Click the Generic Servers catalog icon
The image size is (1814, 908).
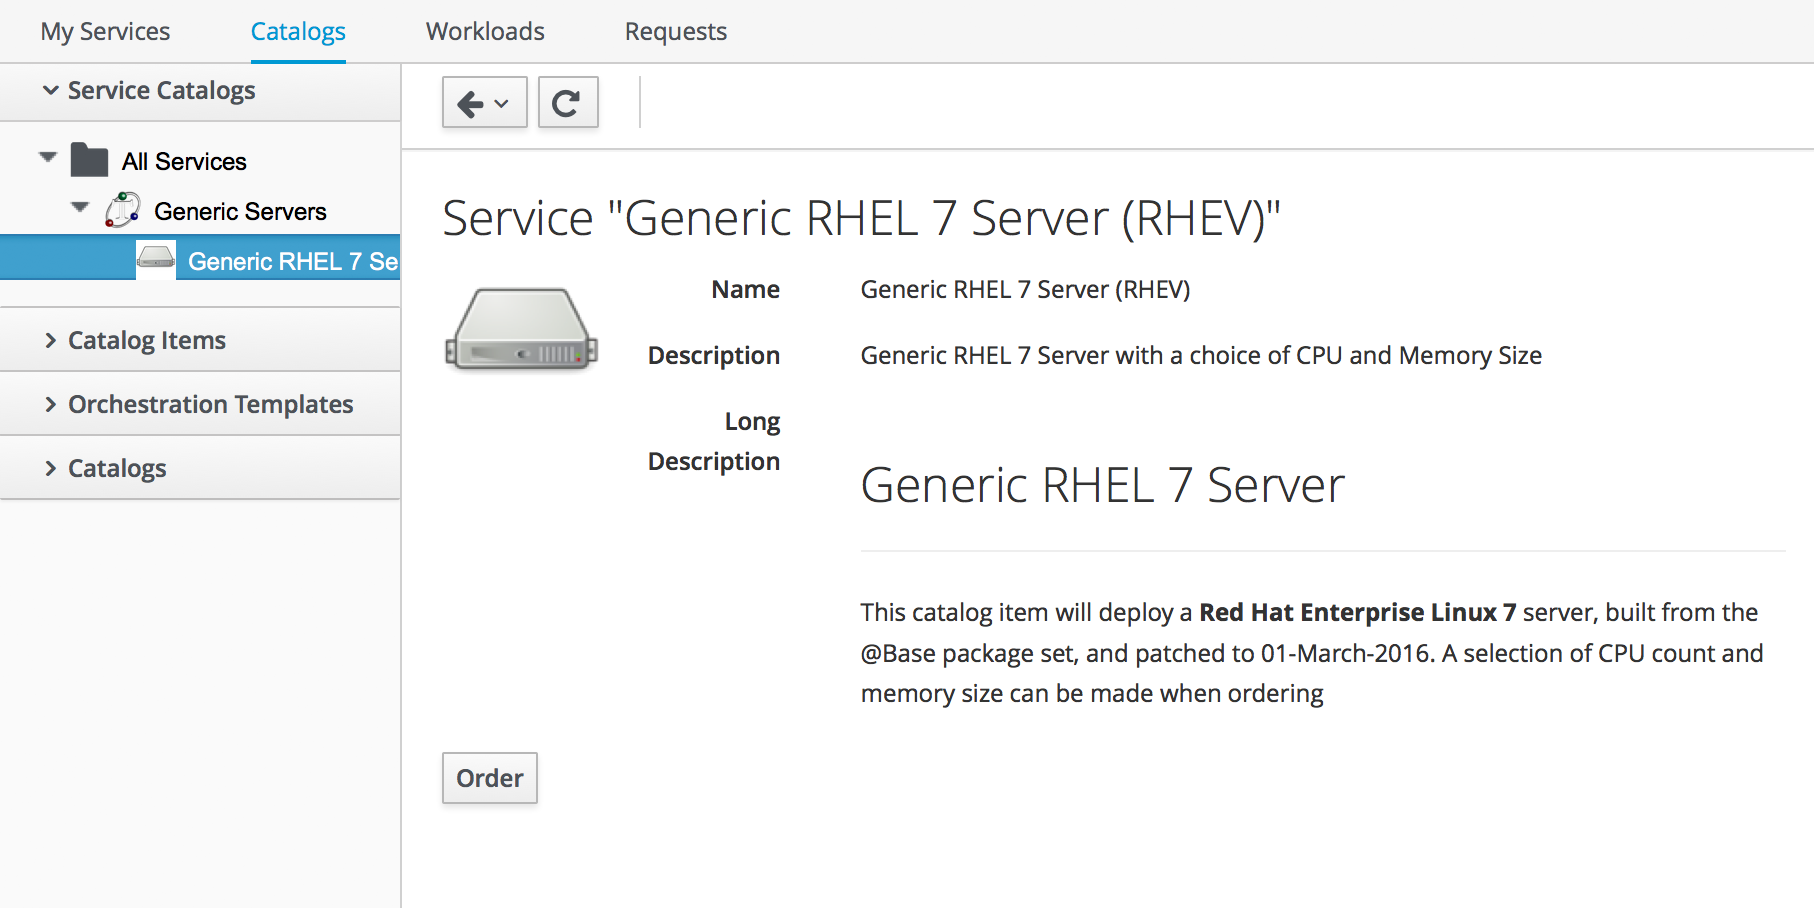click(122, 211)
